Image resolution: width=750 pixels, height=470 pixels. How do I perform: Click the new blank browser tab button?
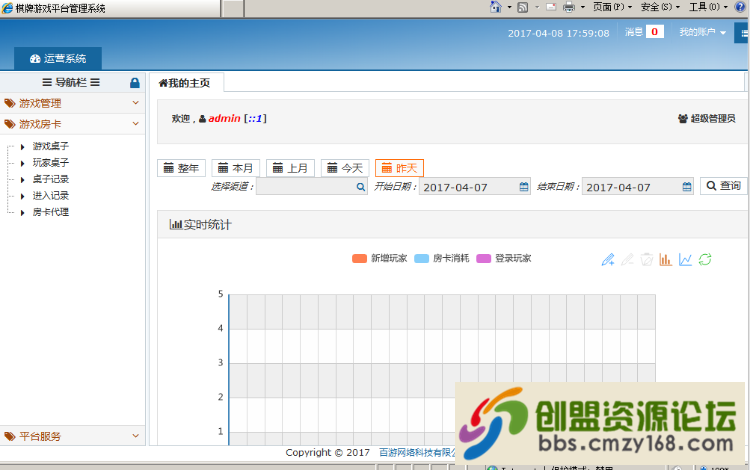tap(233, 9)
